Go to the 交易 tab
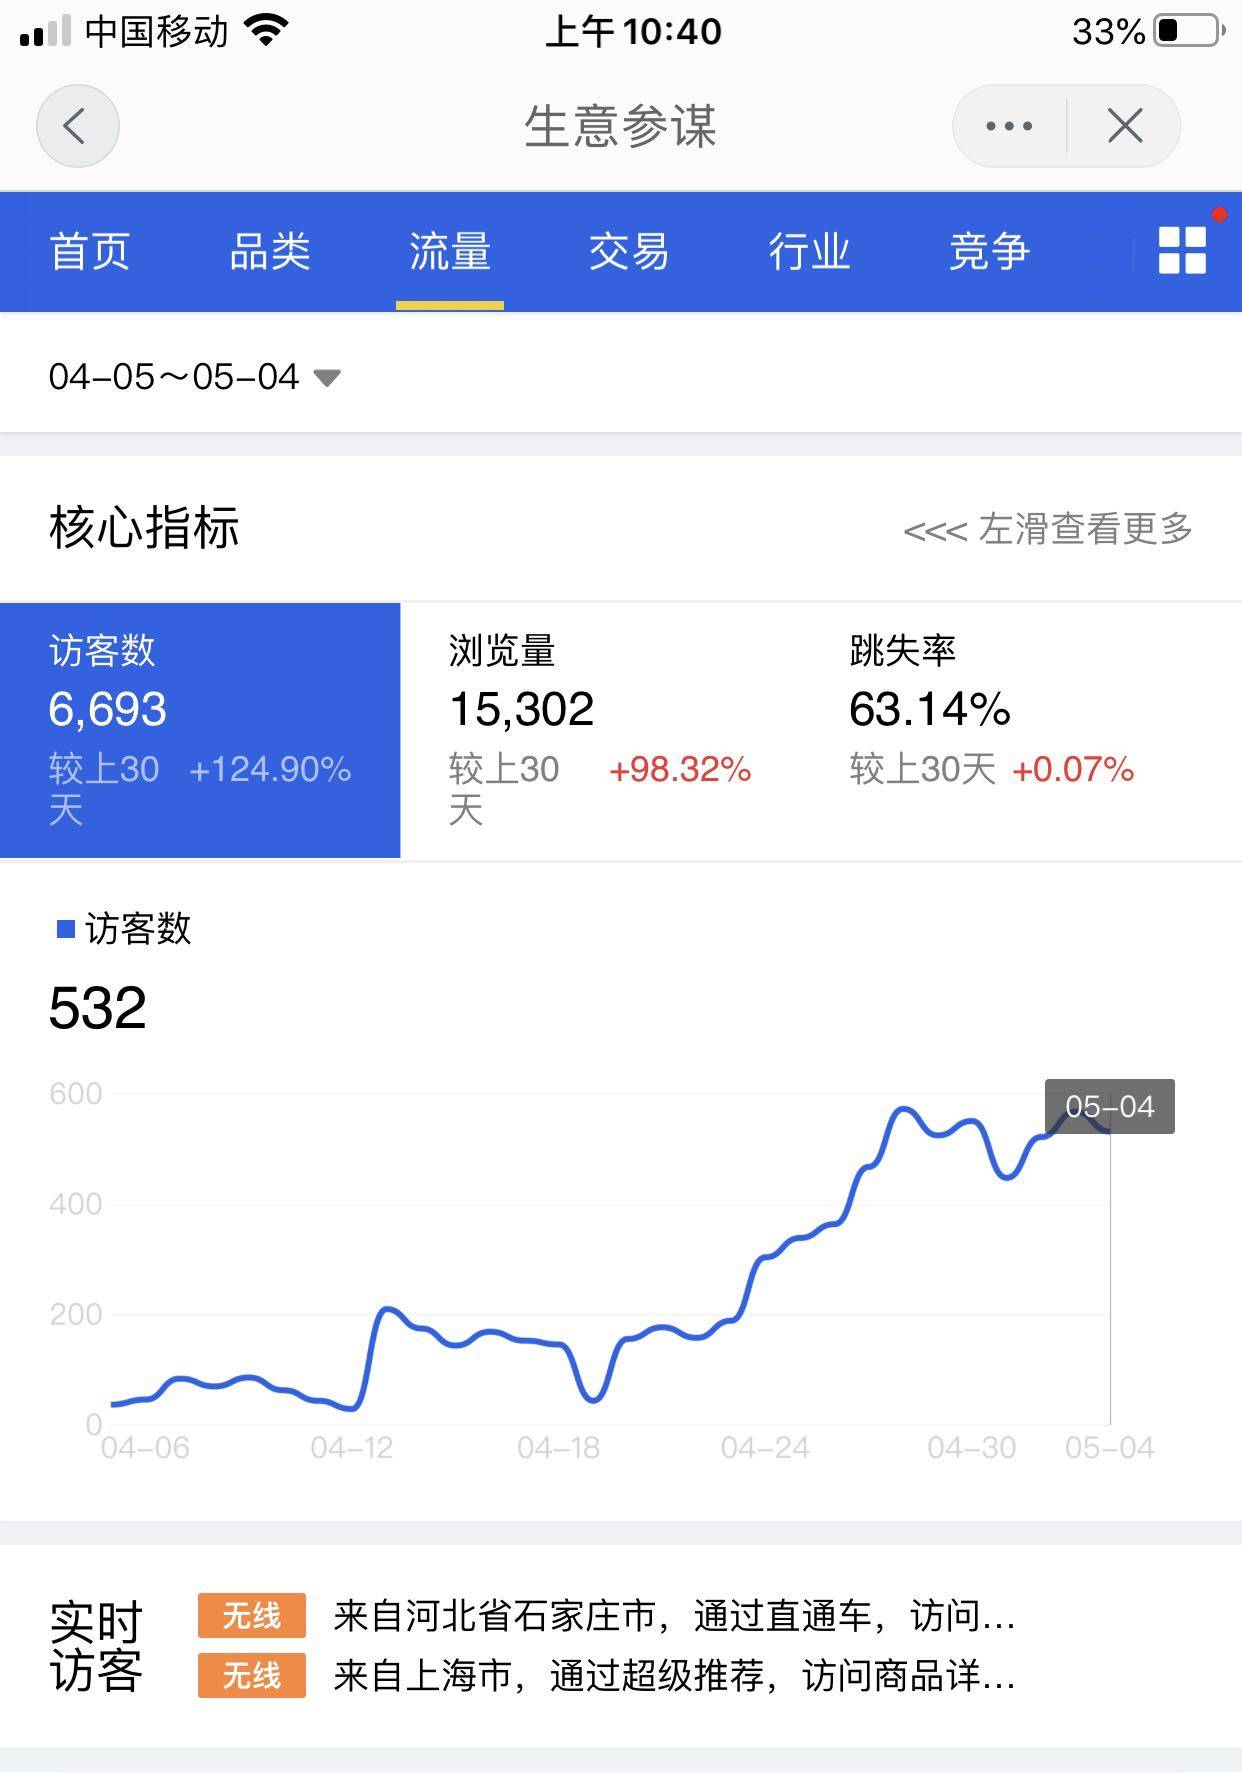Viewport: 1242px width, 1773px height. click(x=629, y=251)
